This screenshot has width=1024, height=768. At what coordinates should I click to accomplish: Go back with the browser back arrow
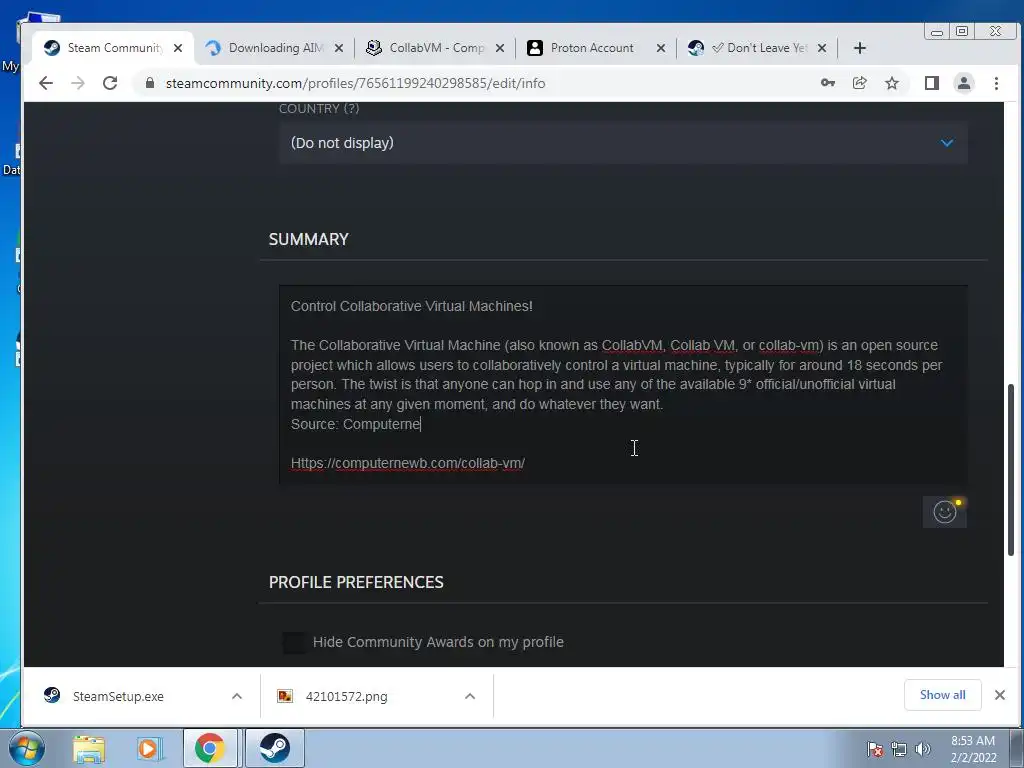(46, 83)
